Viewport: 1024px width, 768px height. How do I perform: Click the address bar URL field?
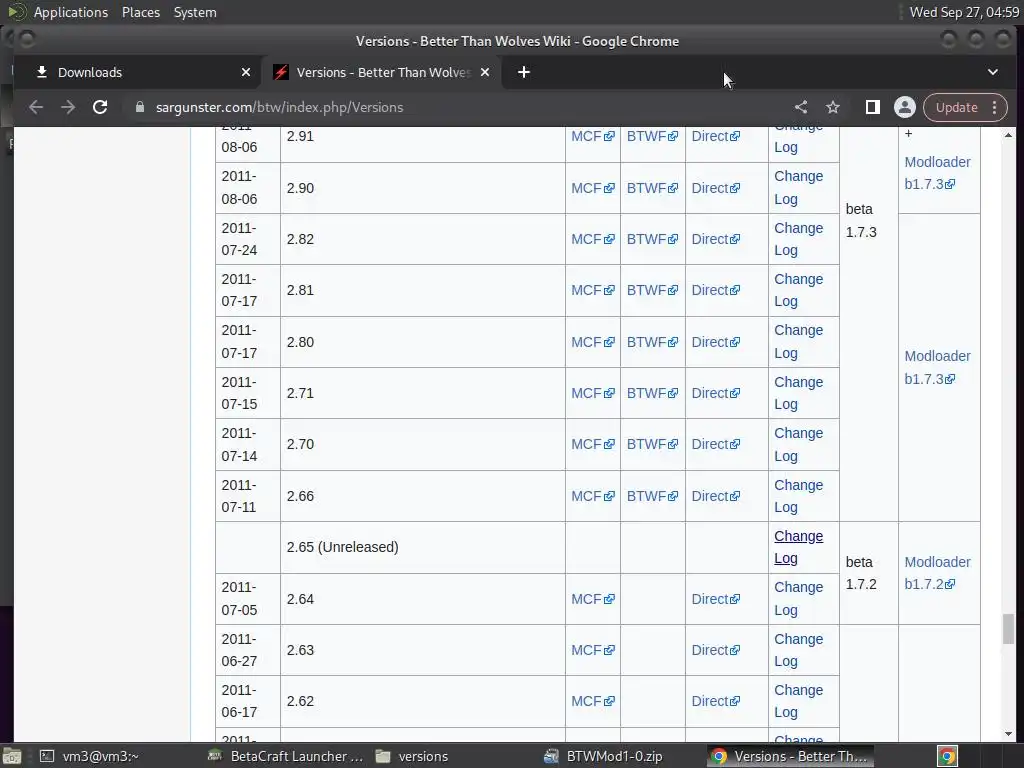457,107
